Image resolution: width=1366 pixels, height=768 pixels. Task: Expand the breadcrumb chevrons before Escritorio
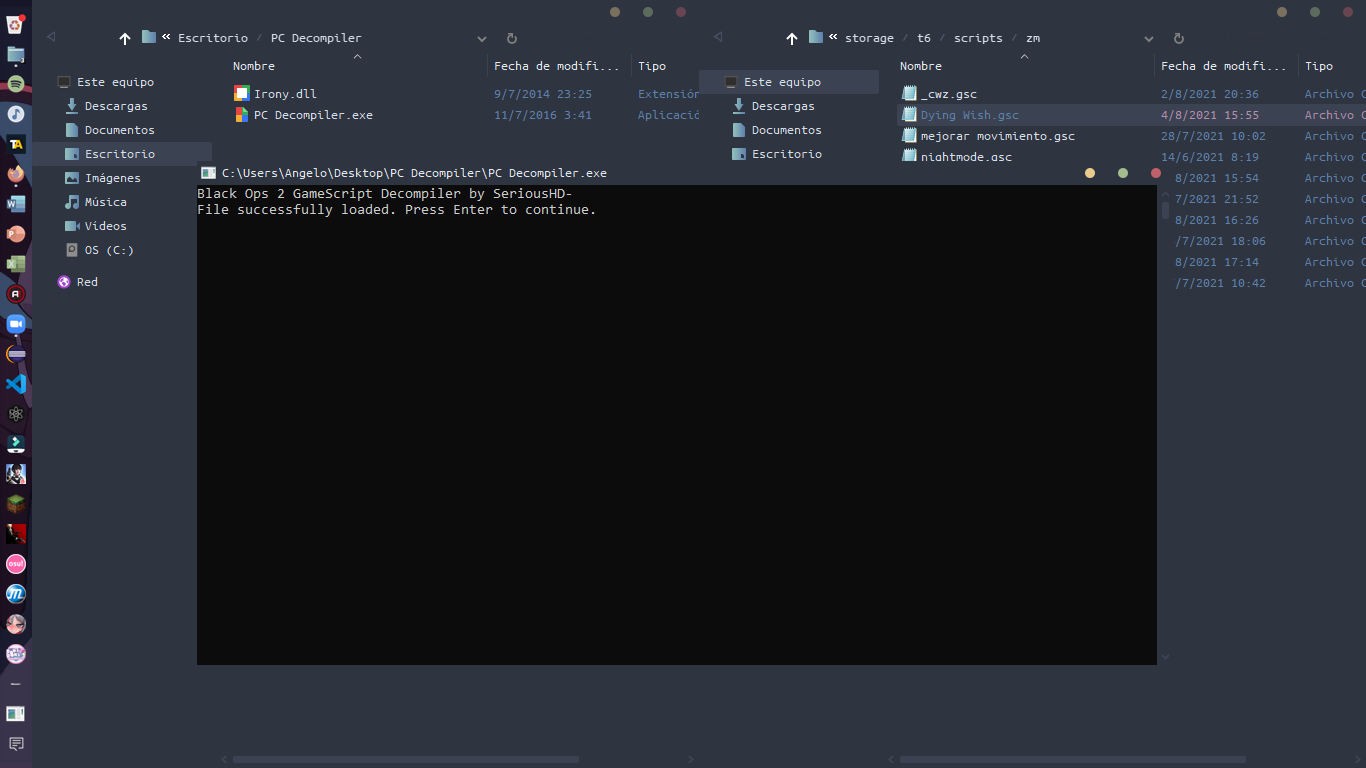click(x=166, y=37)
